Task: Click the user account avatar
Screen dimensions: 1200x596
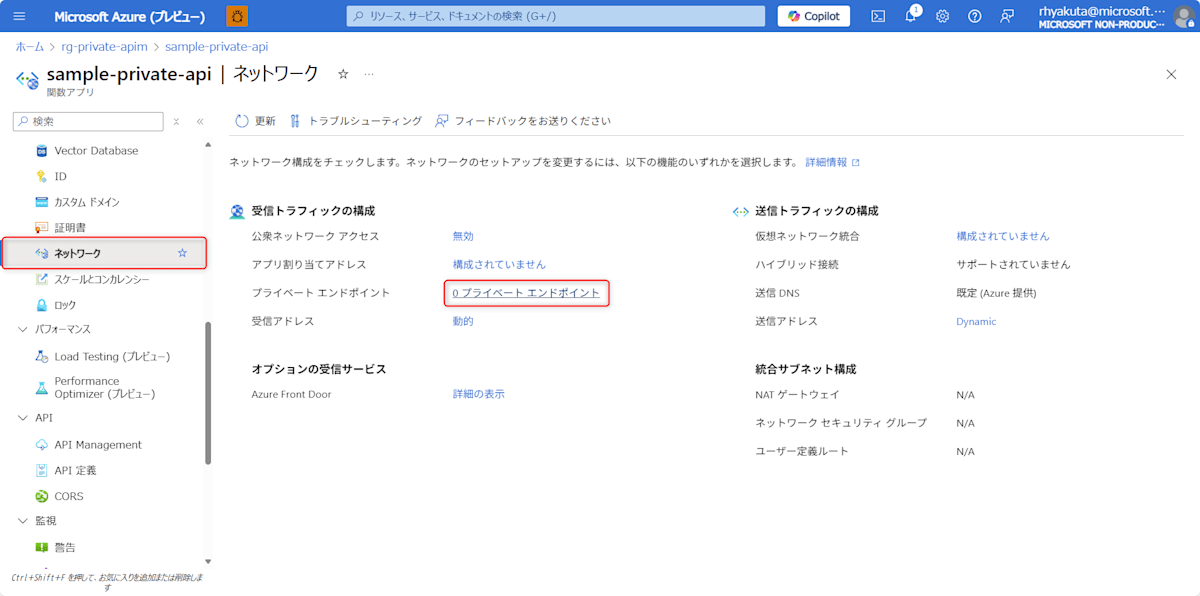Action: (1182, 16)
